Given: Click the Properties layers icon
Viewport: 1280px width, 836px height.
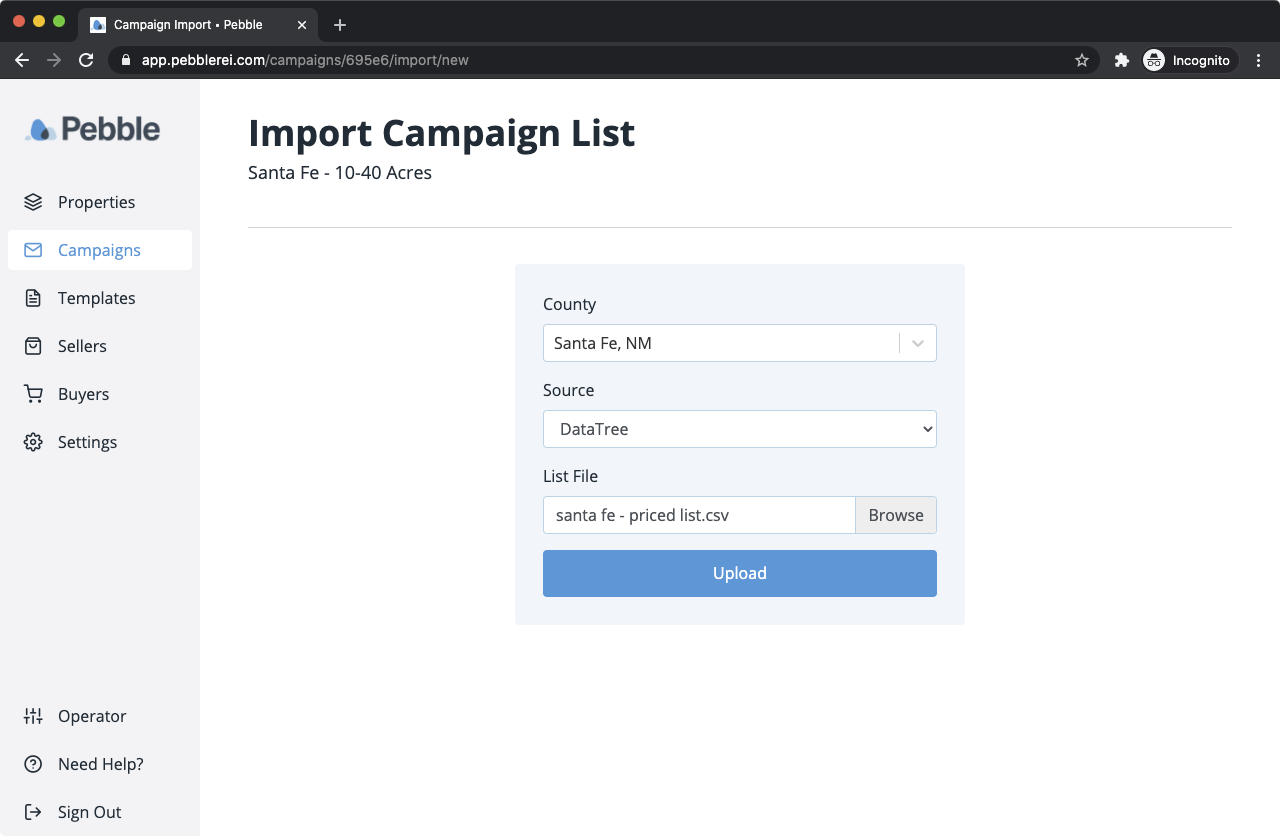Looking at the screenshot, I should pyautogui.click(x=33, y=202).
